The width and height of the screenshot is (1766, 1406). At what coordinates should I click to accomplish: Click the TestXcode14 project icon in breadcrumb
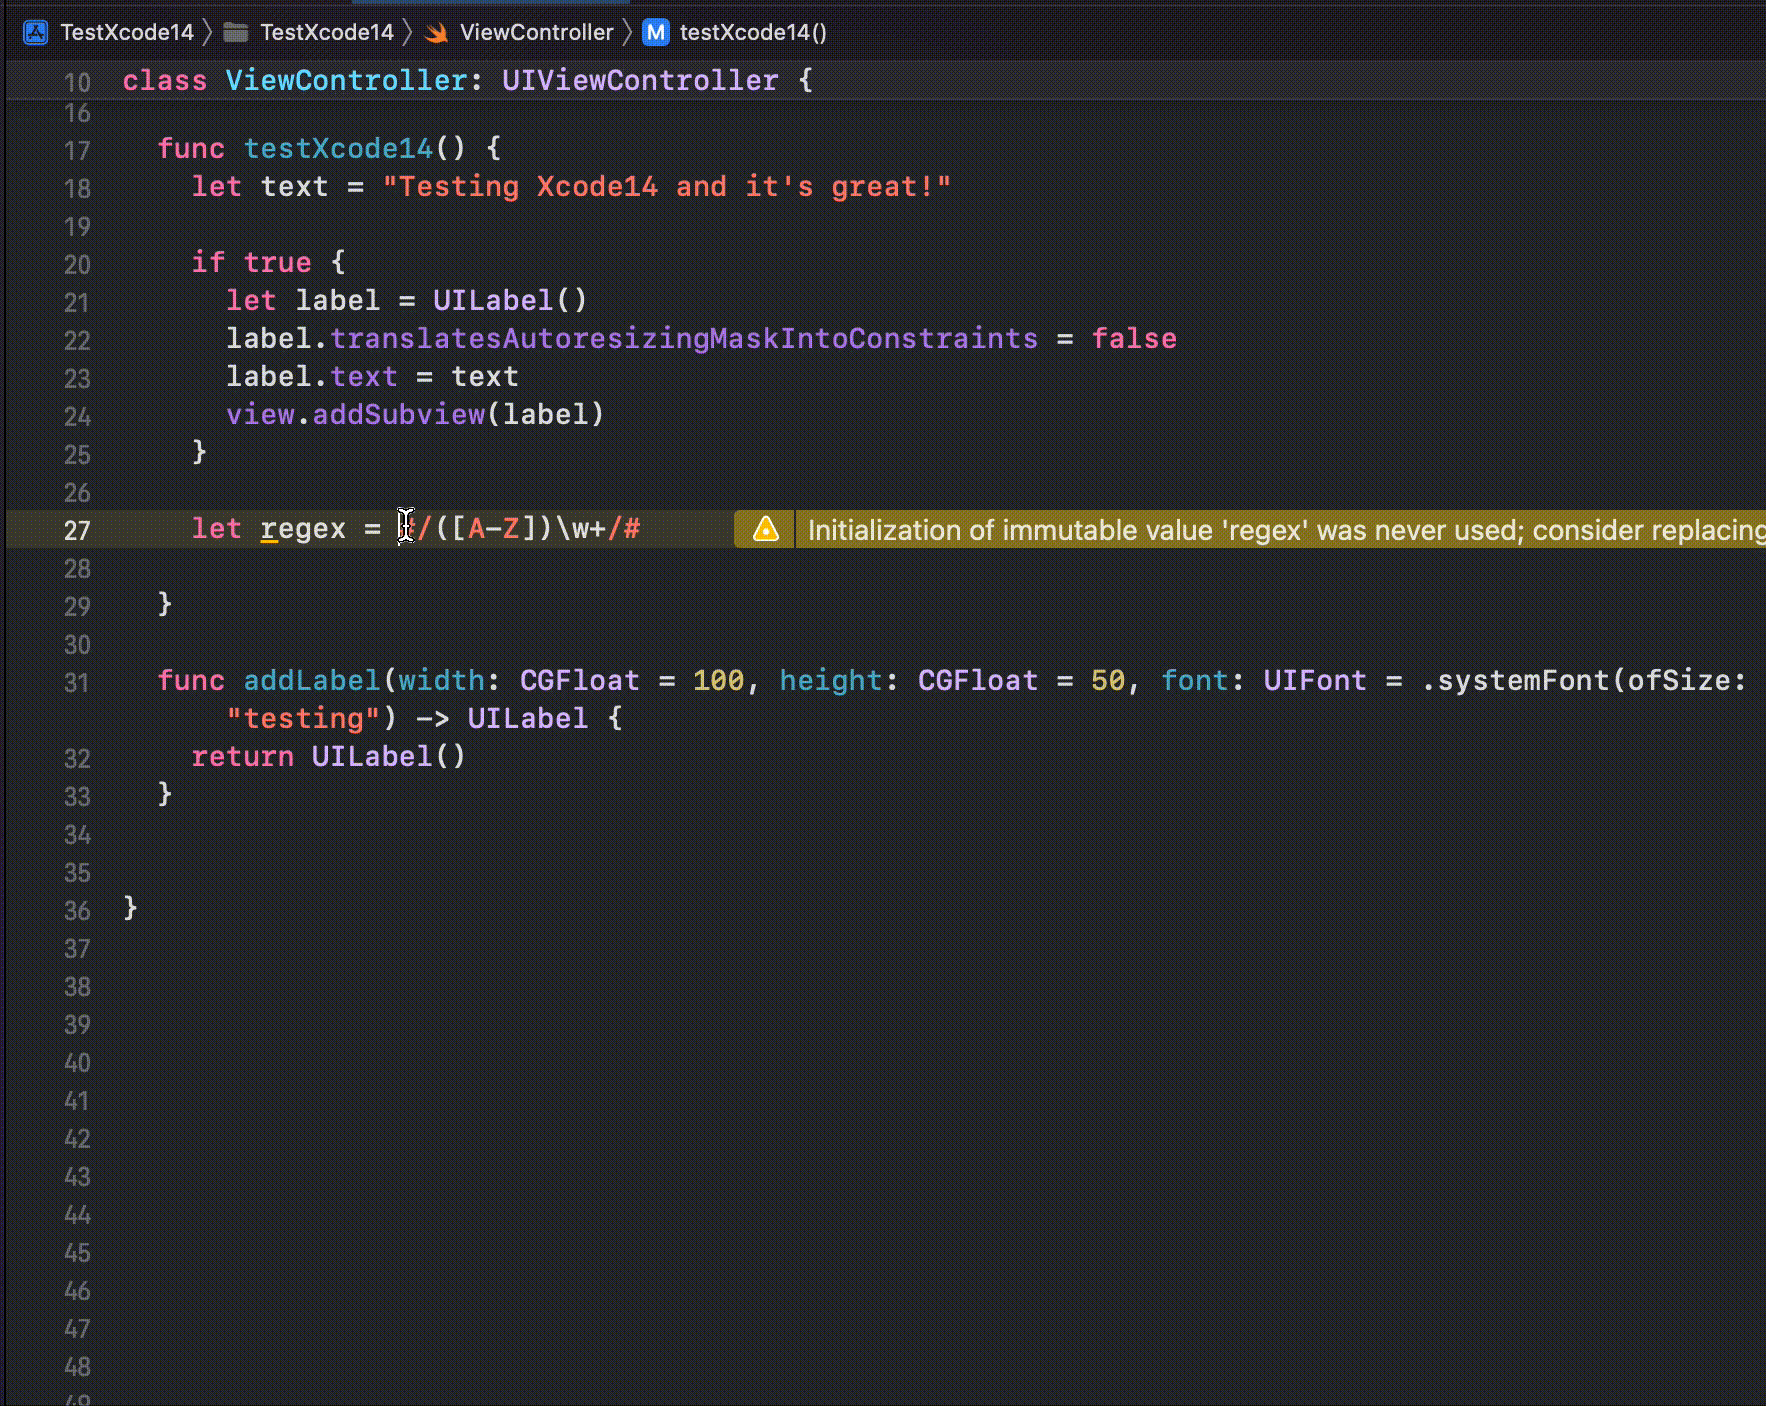click(36, 32)
